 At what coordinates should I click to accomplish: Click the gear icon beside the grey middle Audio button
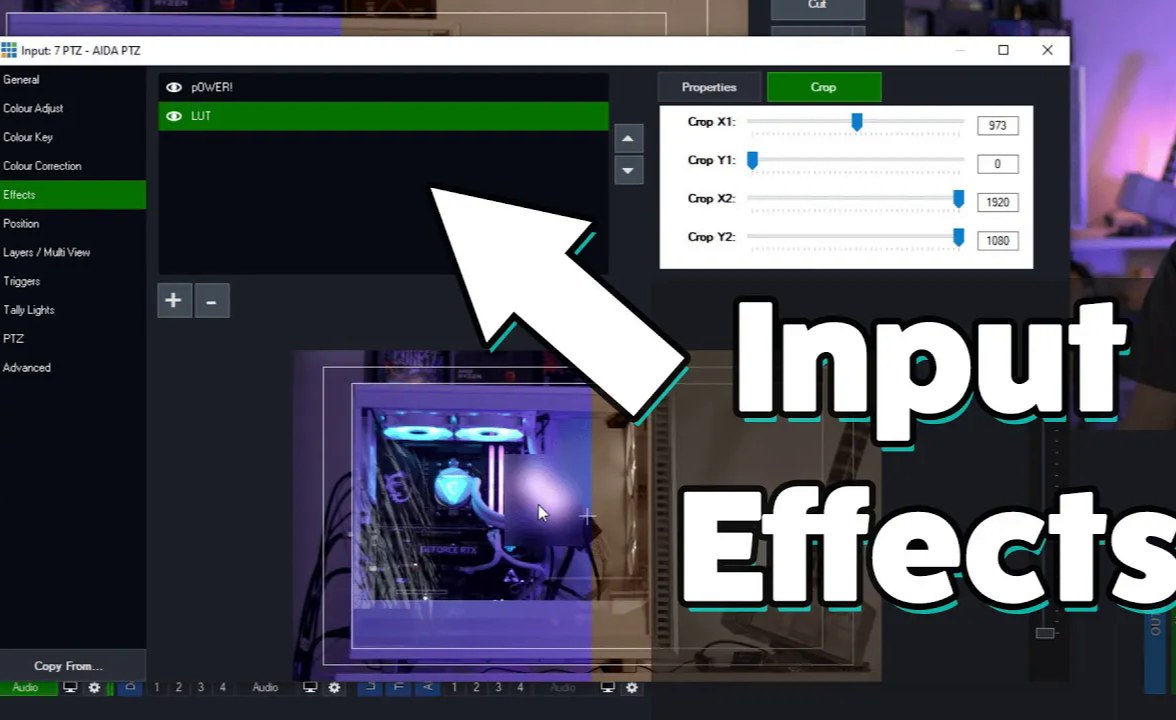334,688
